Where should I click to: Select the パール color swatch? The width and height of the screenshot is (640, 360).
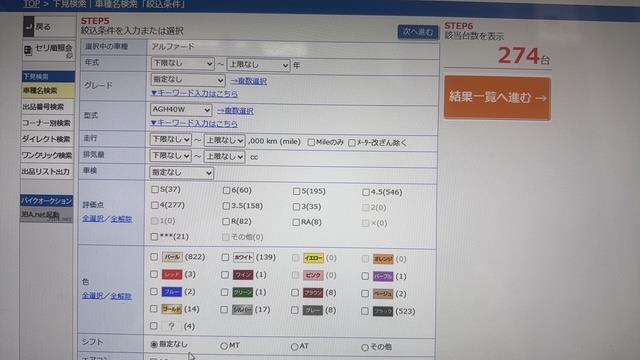172,257
